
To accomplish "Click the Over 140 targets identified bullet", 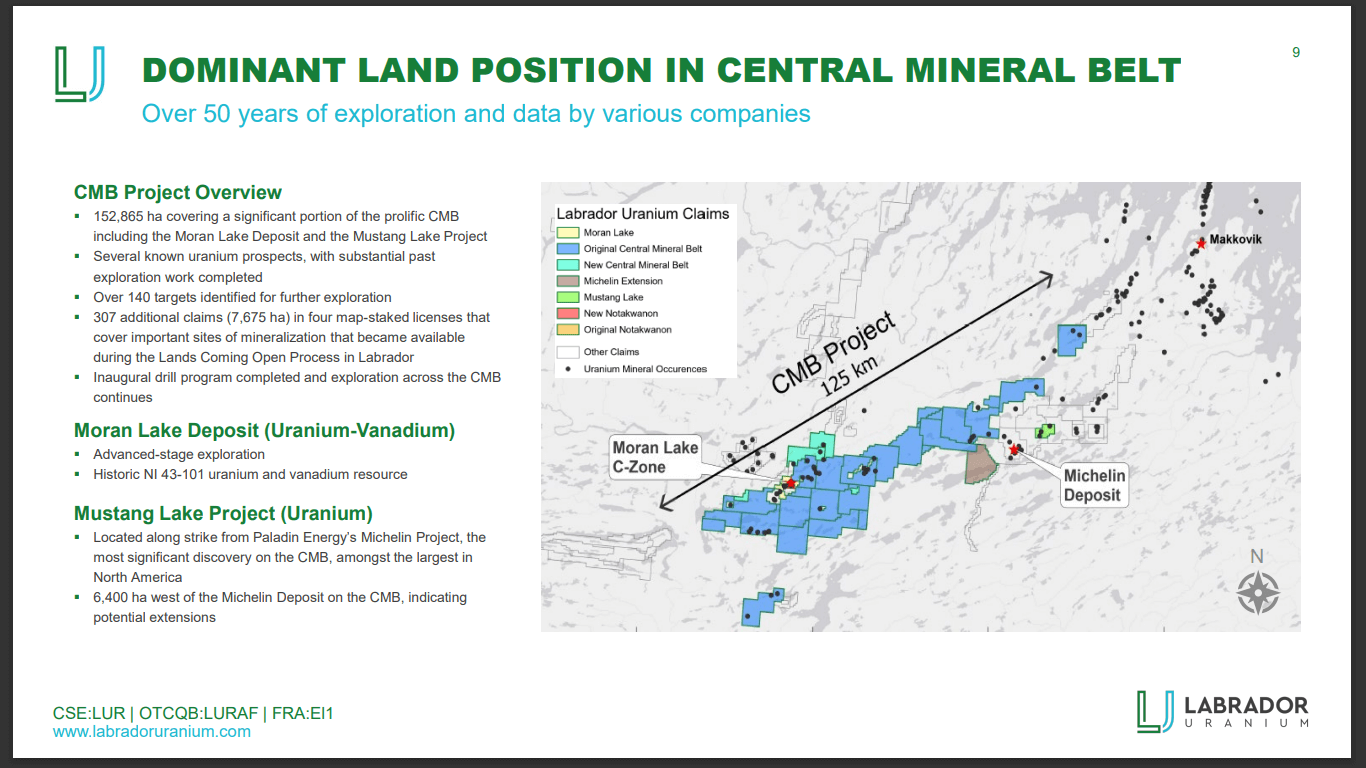I will point(242,297).
